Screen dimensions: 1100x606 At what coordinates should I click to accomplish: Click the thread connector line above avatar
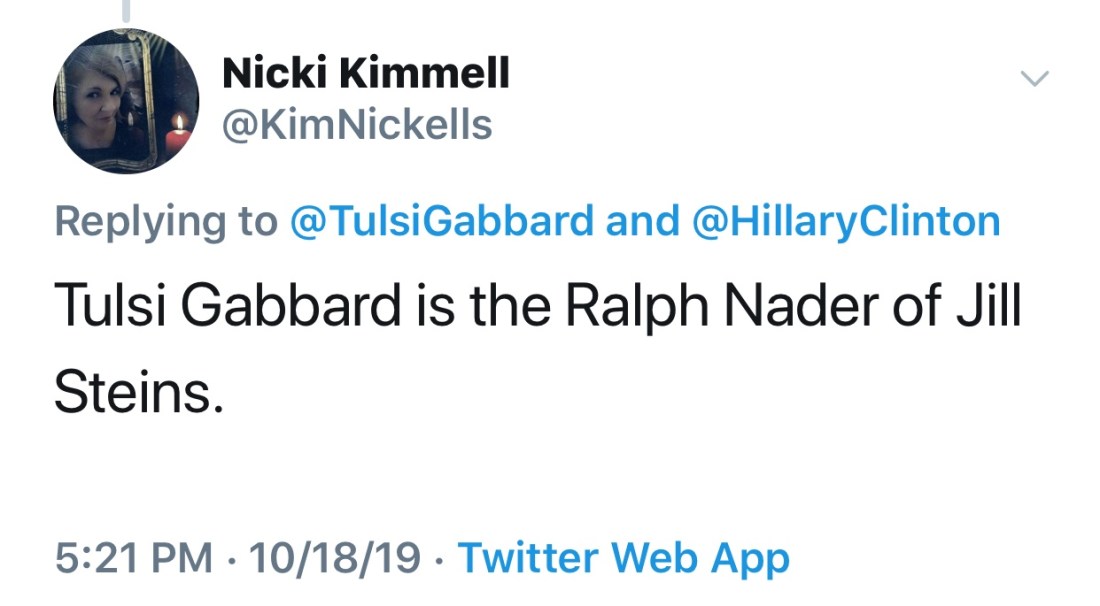tap(125, 10)
